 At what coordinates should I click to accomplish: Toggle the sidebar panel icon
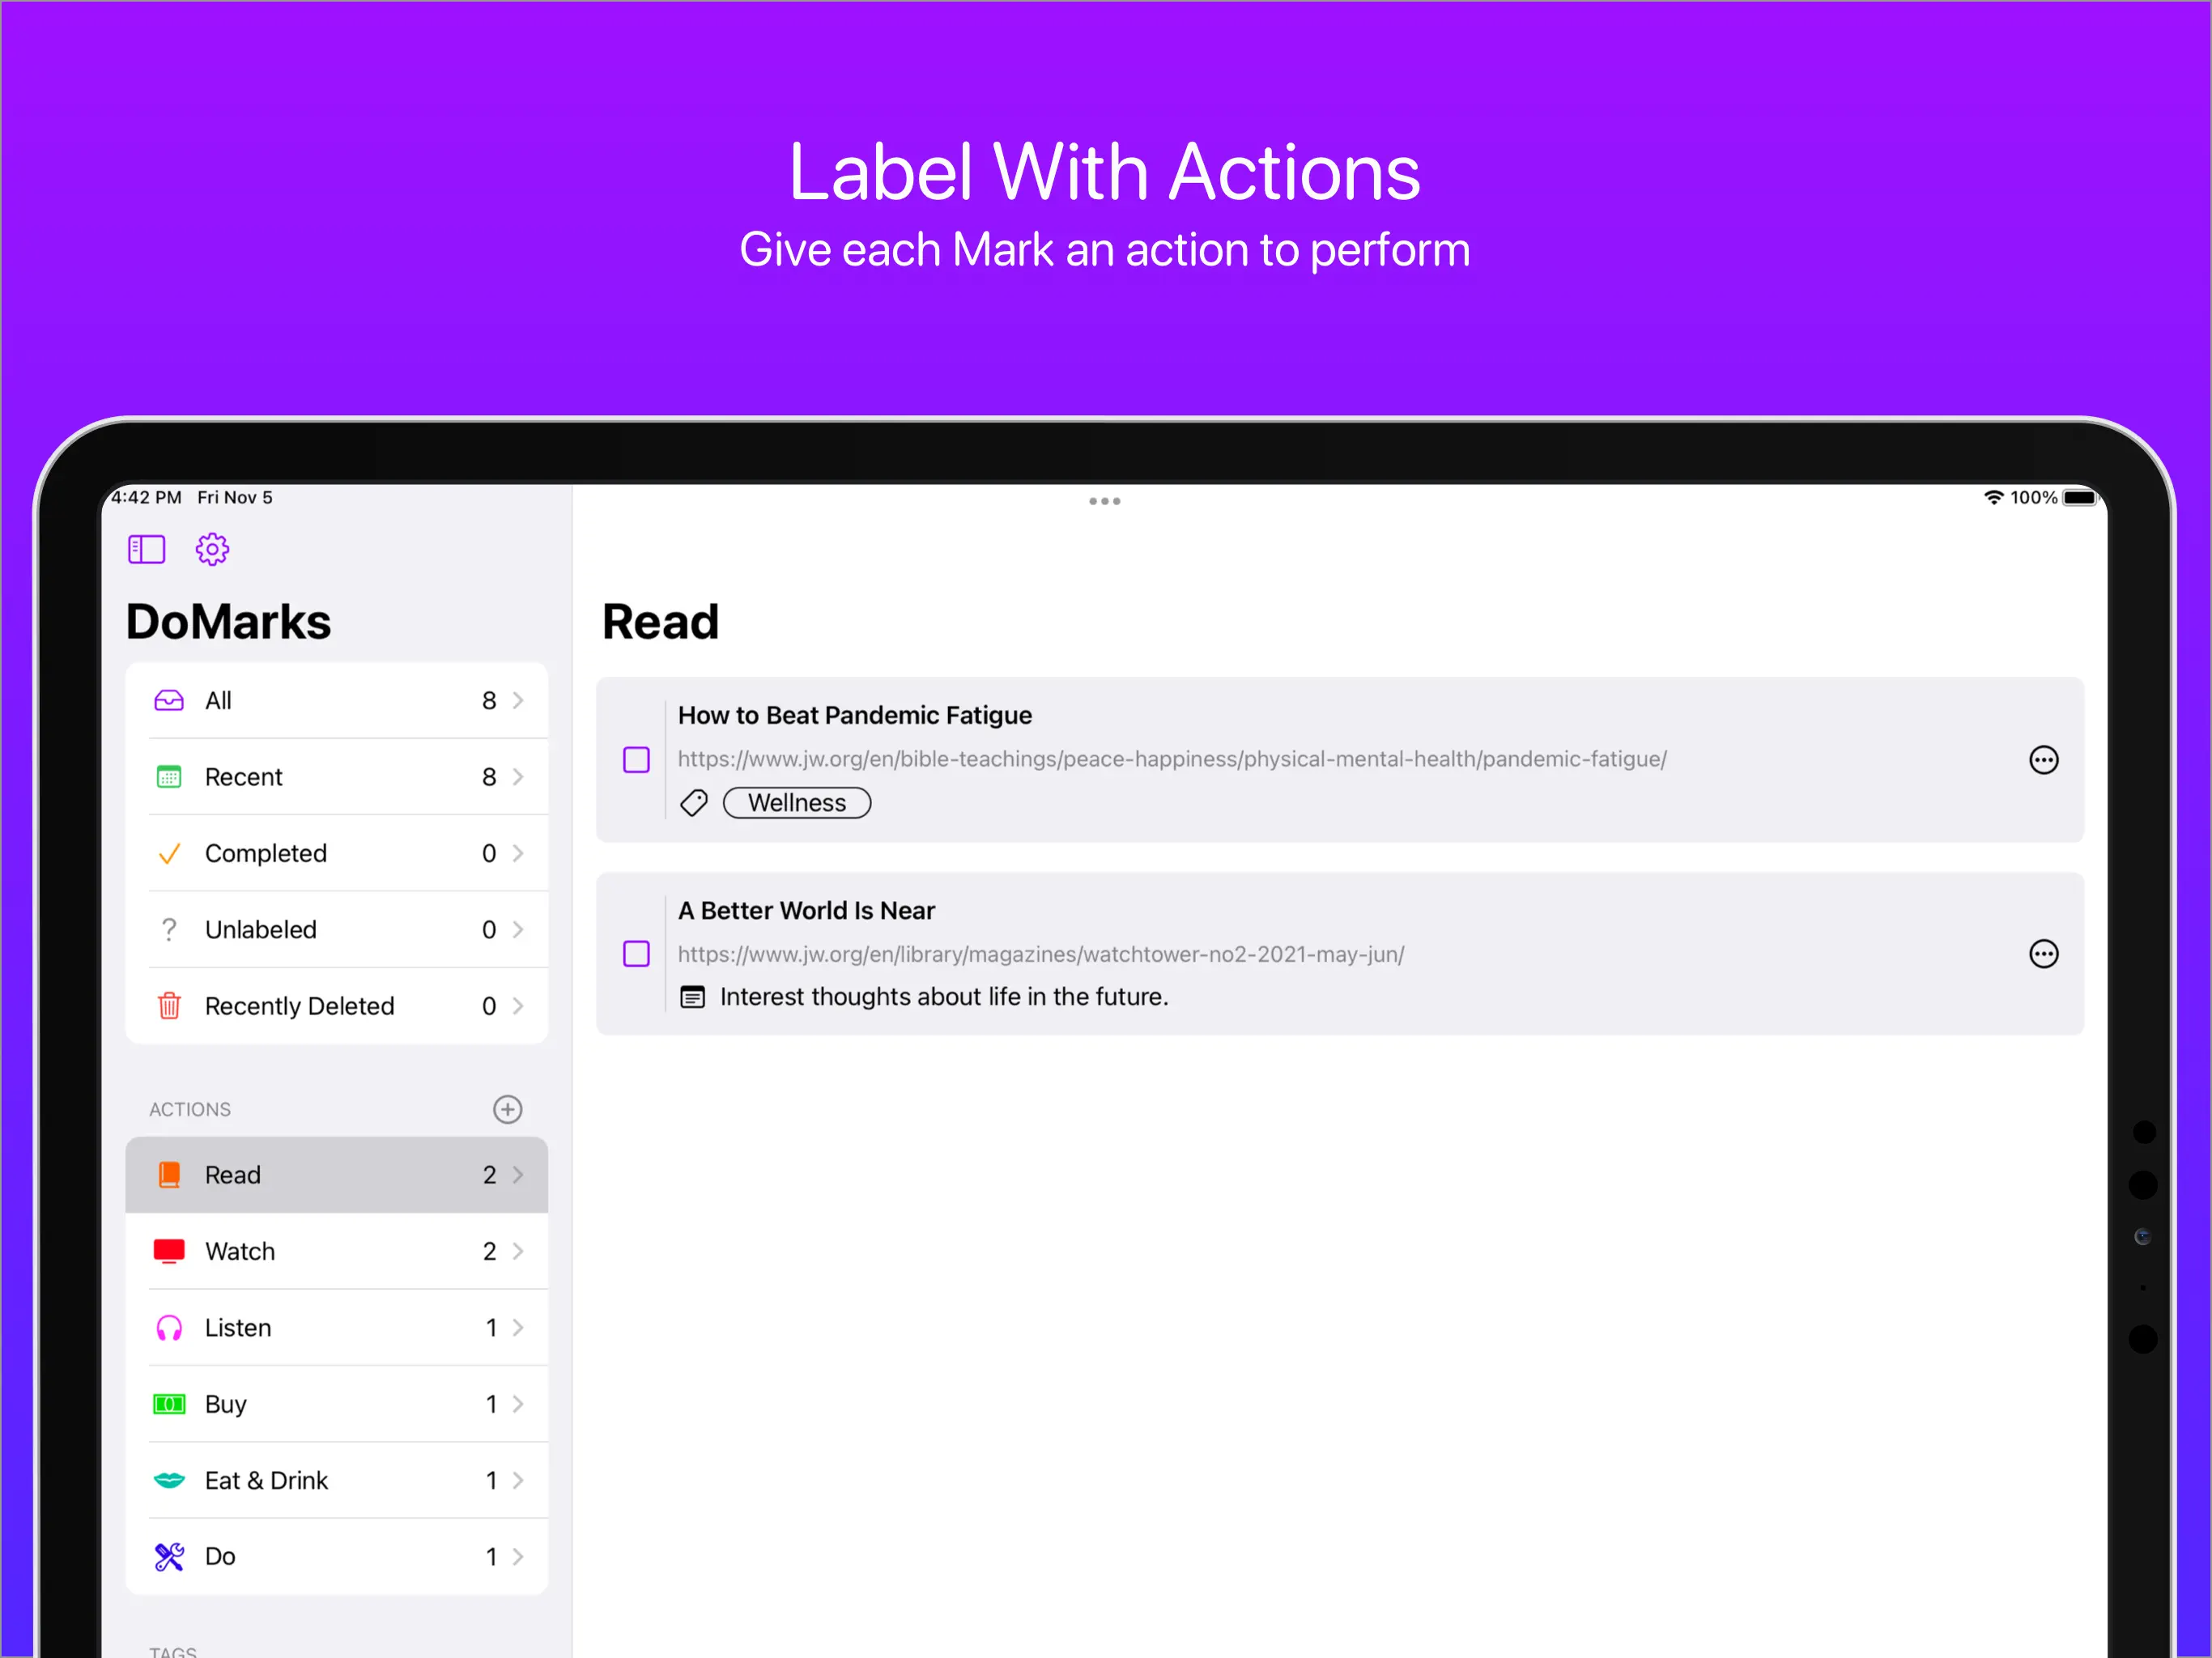[x=146, y=549]
